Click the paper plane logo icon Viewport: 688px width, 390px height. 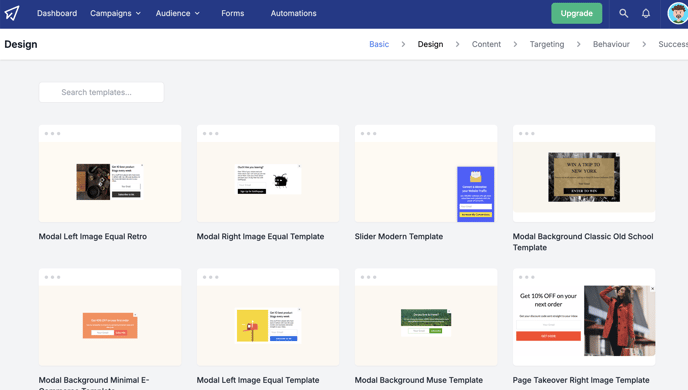click(x=12, y=13)
